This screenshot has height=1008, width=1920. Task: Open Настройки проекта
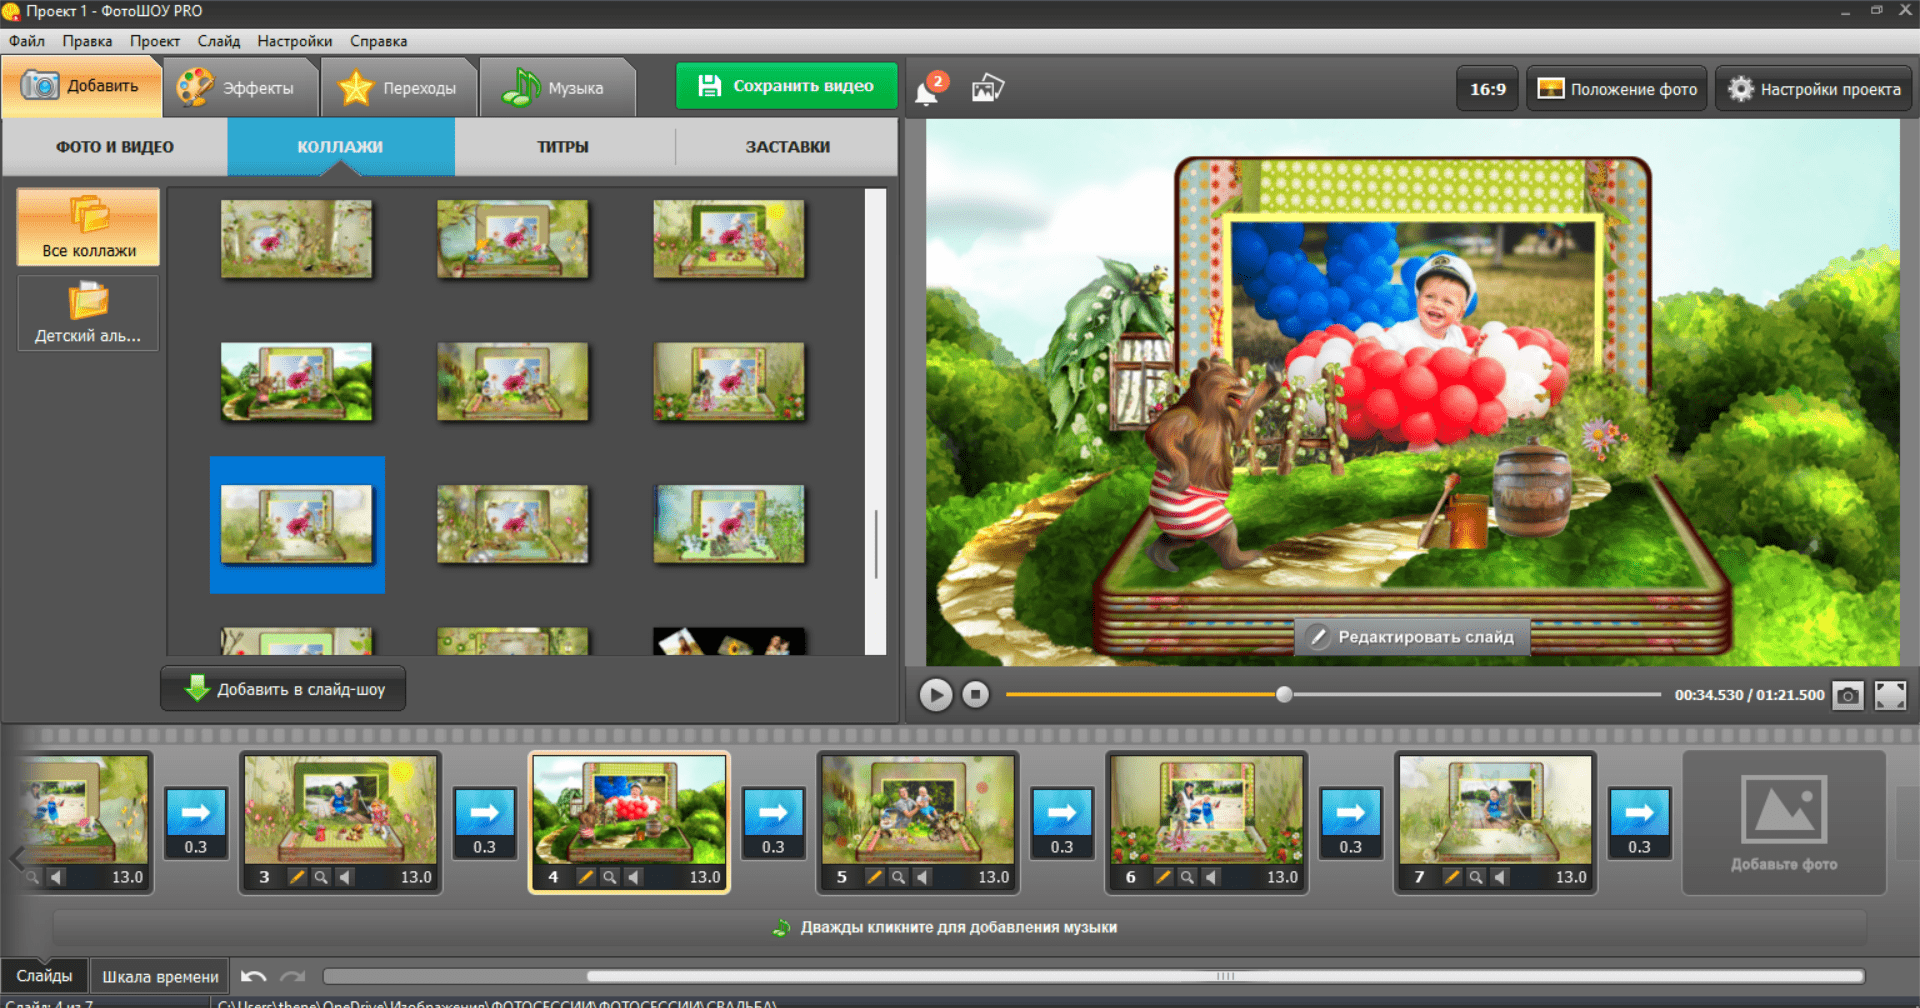1814,89
